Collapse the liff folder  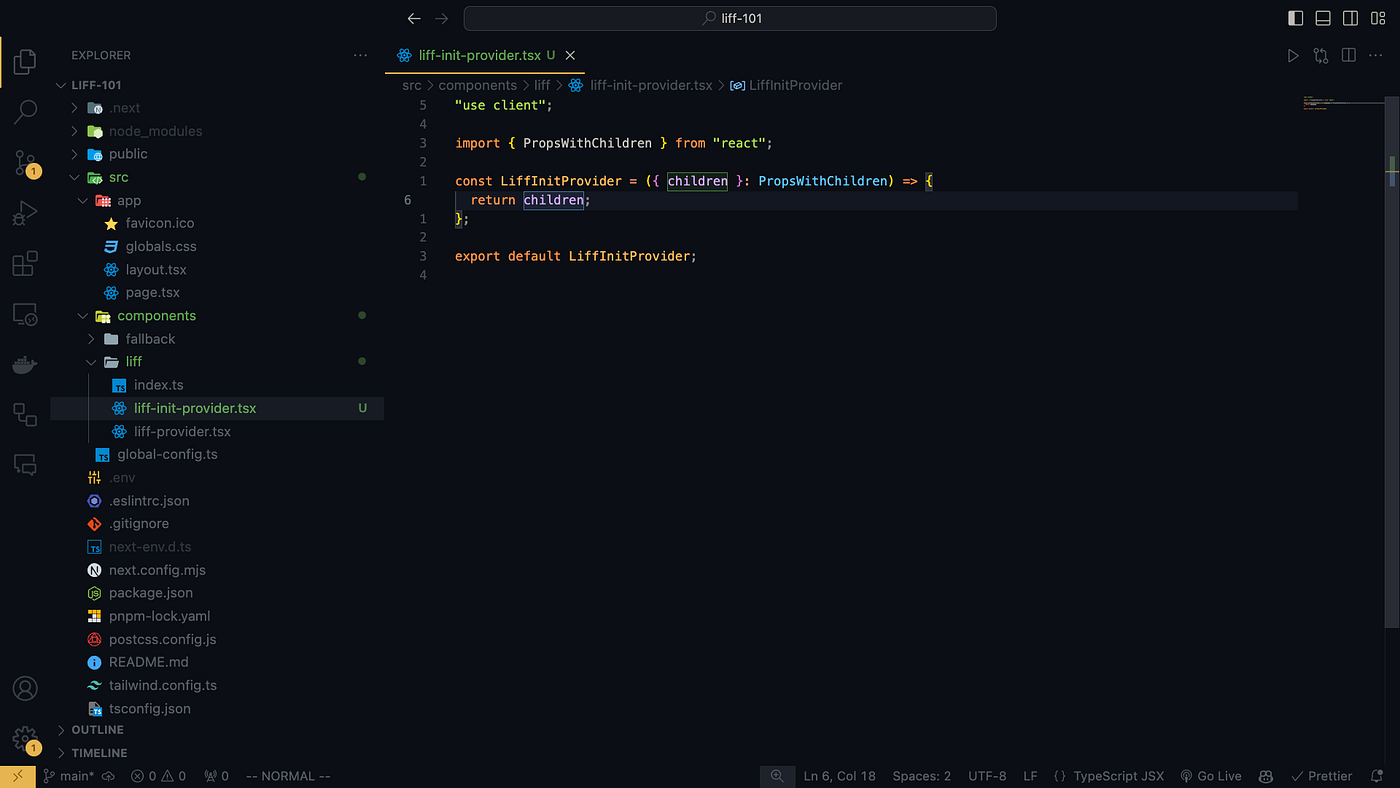[x=217, y=362]
